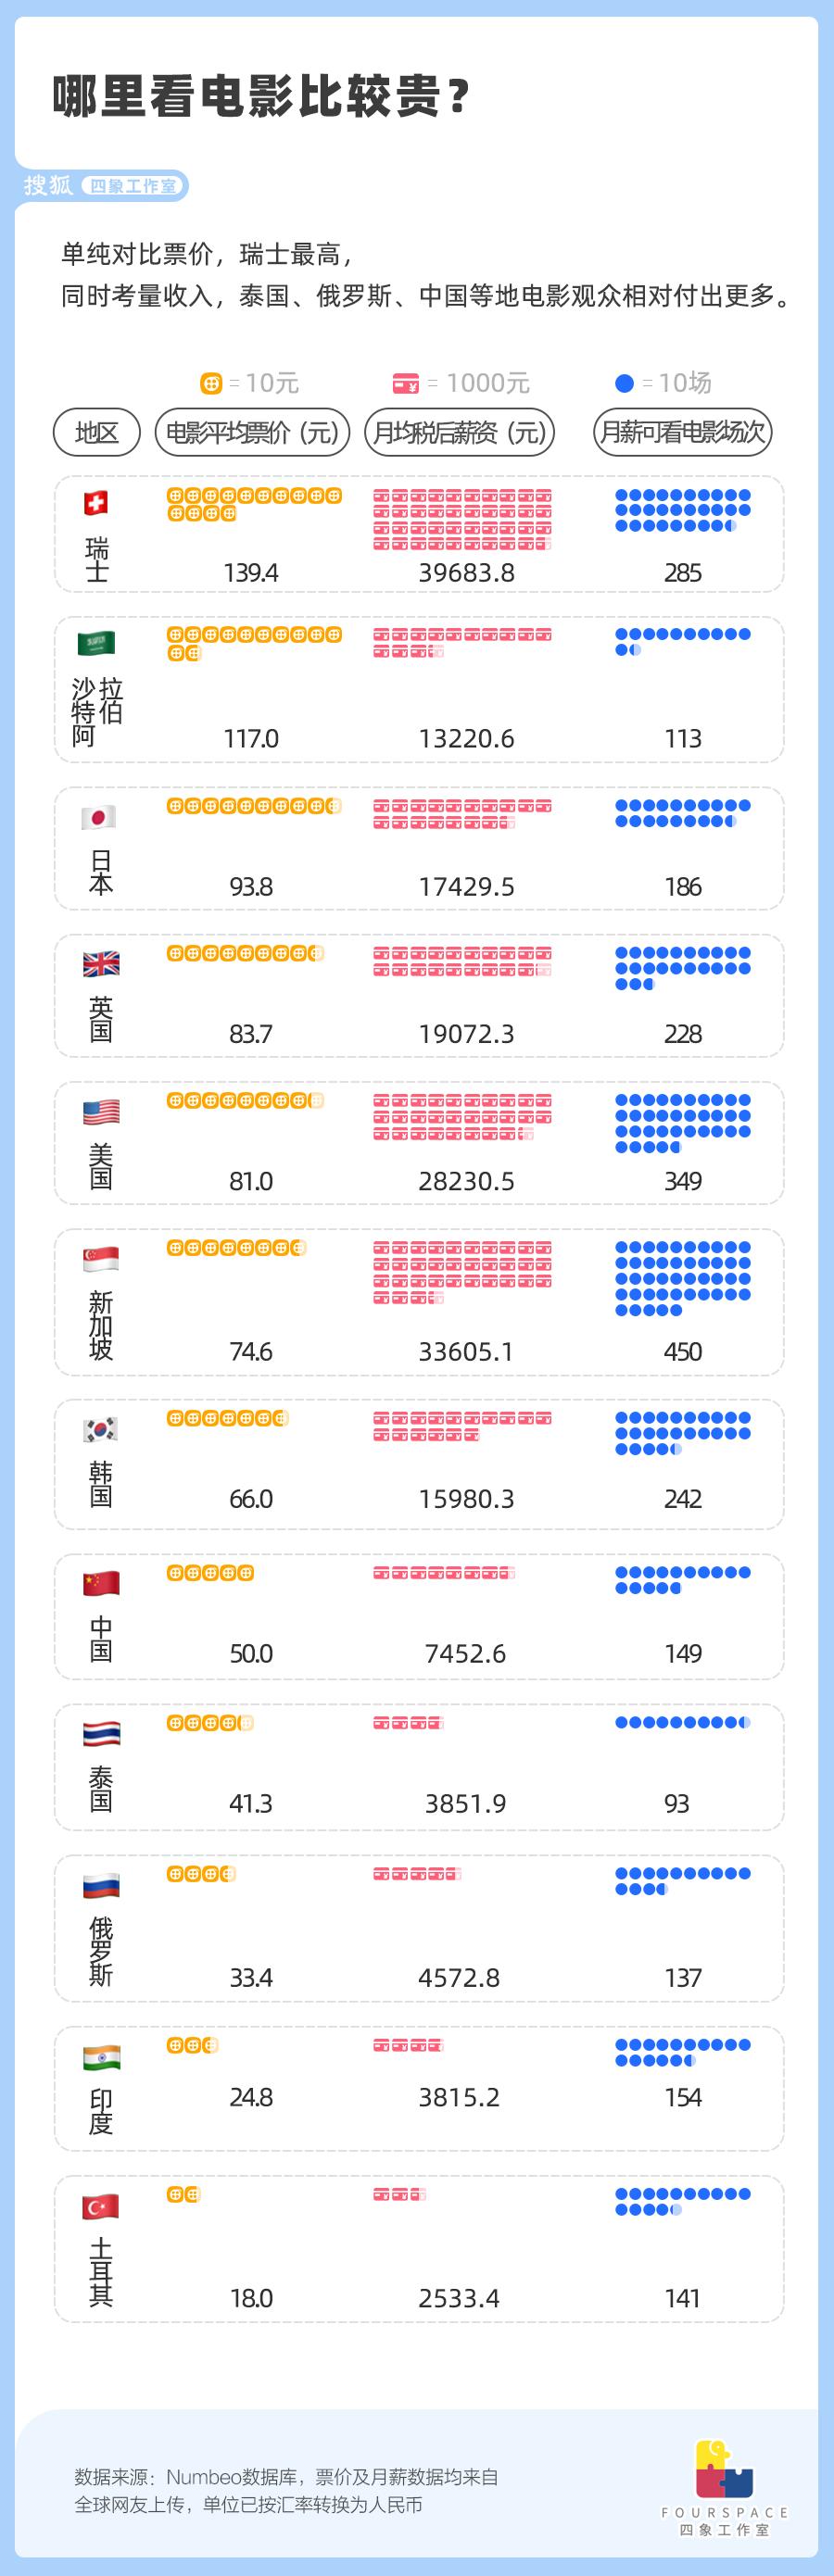This screenshot has height=2576, width=834.
Task: Select the 月薪可看电影场次 header pill
Action: click(x=683, y=433)
